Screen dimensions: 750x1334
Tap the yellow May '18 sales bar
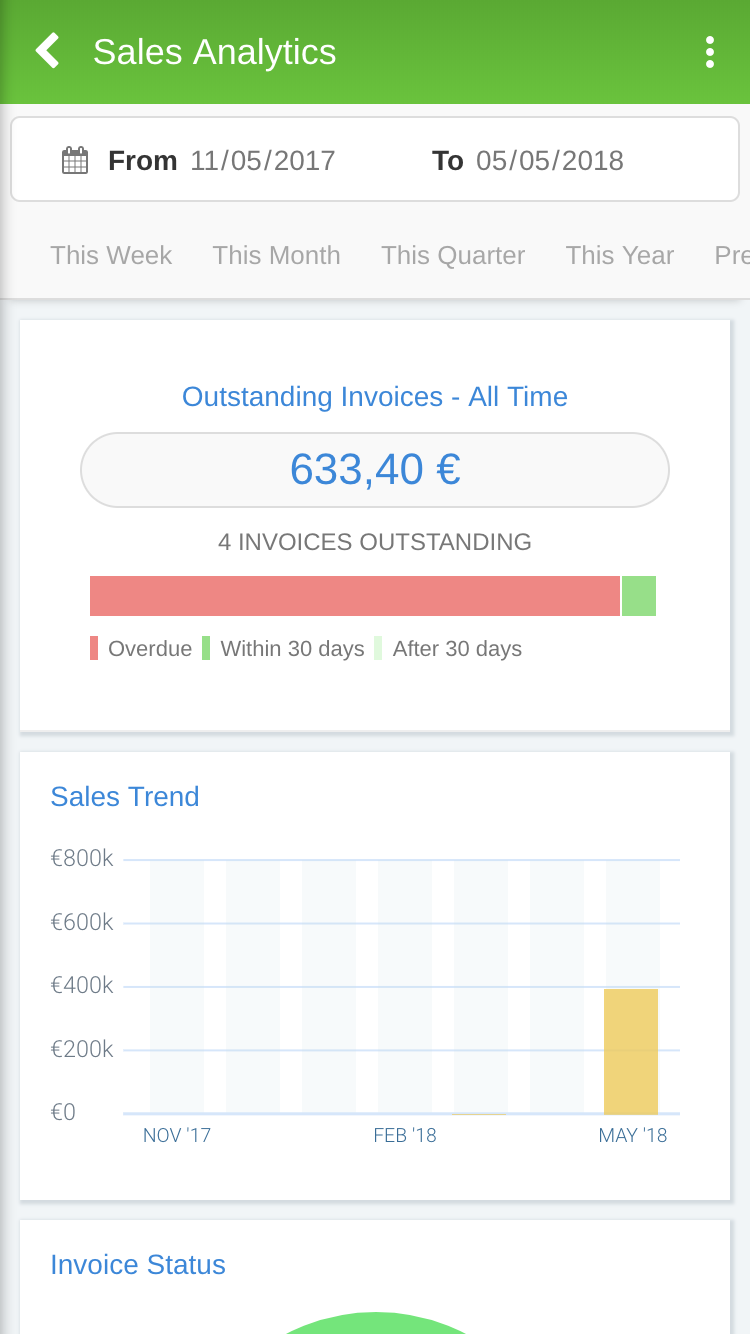point(631,1050)
